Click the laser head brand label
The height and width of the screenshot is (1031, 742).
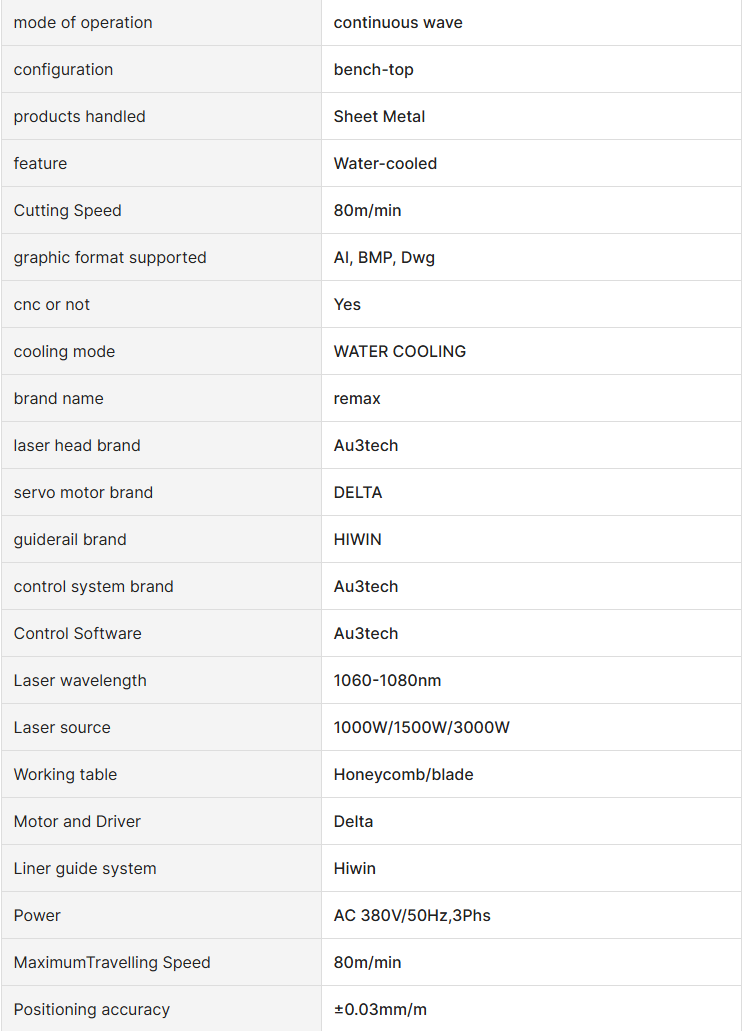click(x=77, y=445)
